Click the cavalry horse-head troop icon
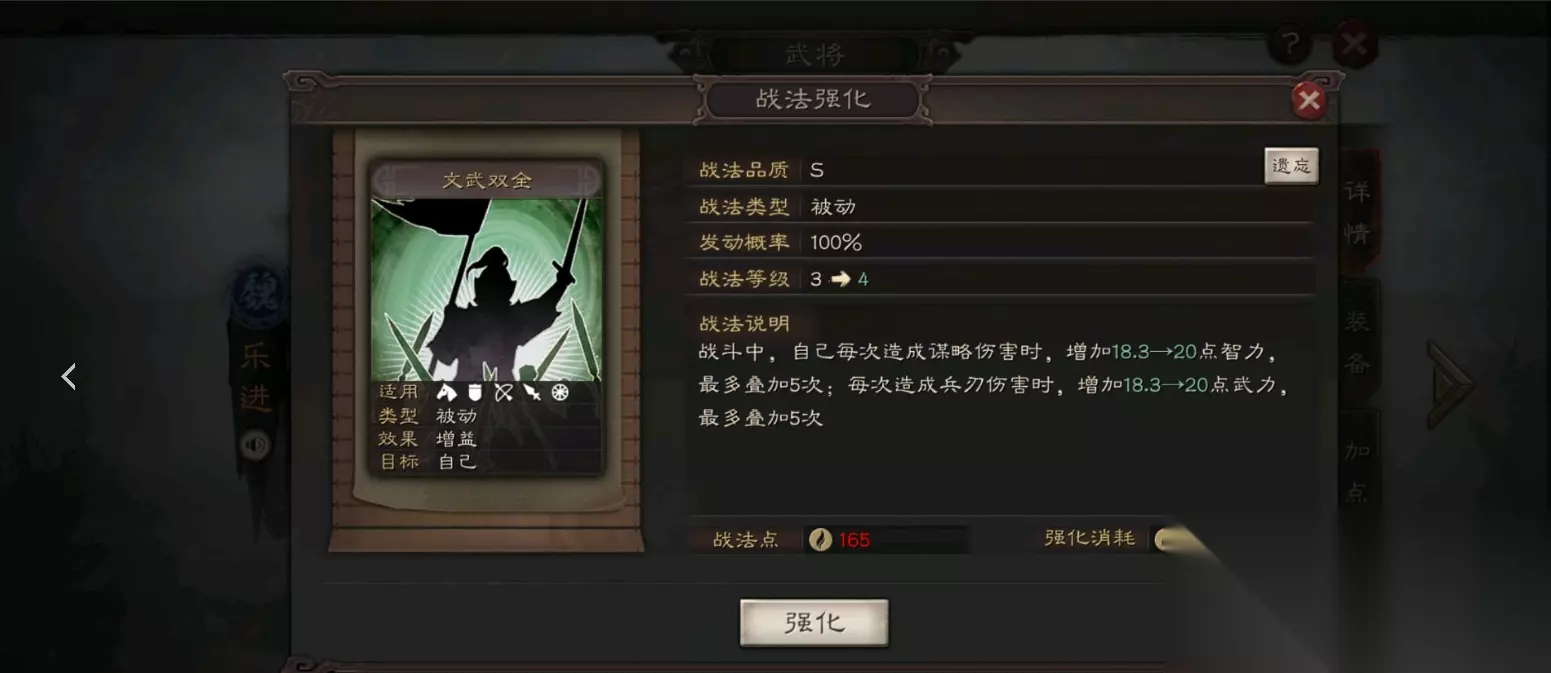 click(x=446, y=393)
